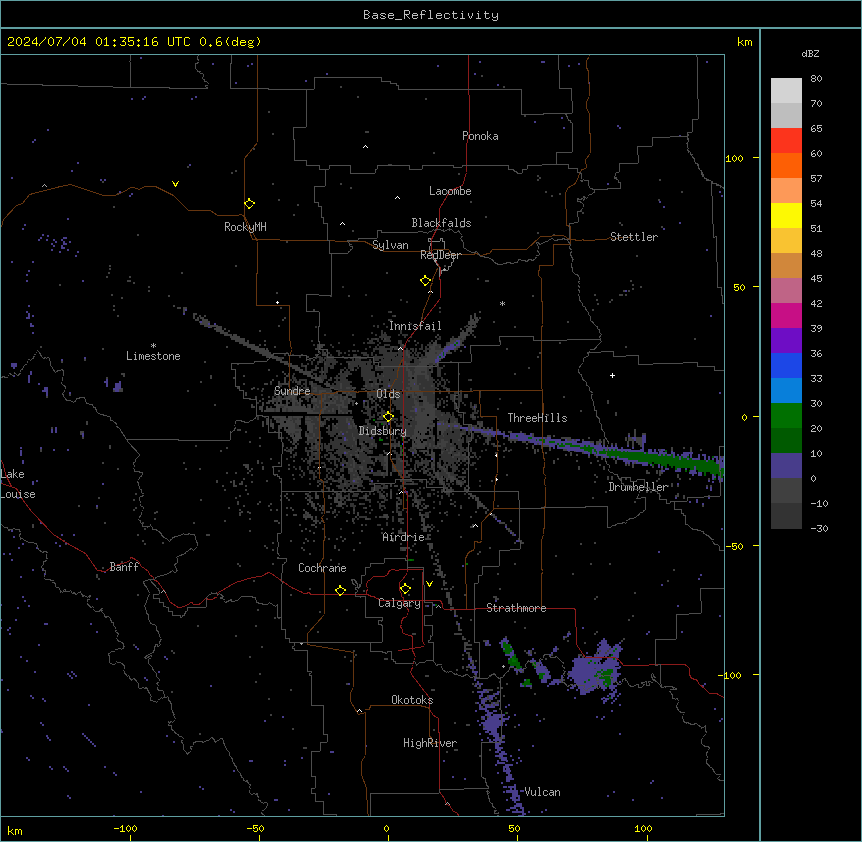Click the Olds town label
Image resolution: width=862 pixels, height=842 pixels.
click(x=388, y=394)
